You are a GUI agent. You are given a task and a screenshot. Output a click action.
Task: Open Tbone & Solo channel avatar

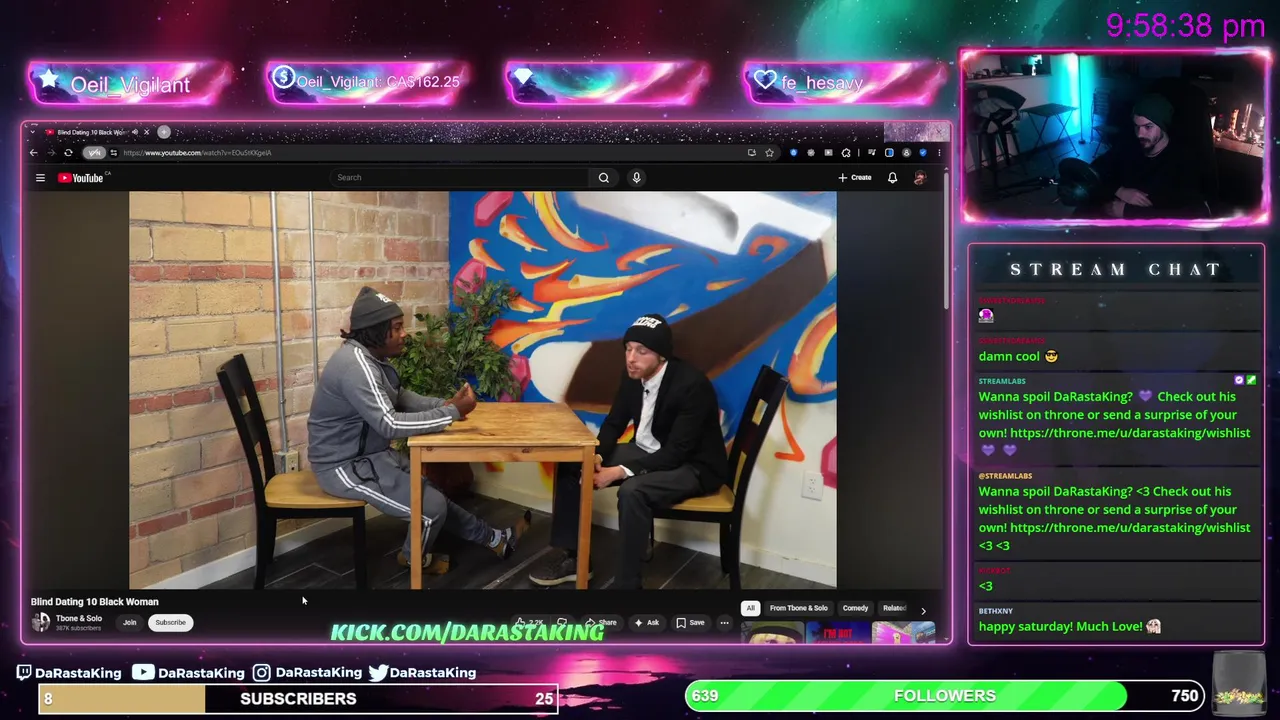[41, 622]
